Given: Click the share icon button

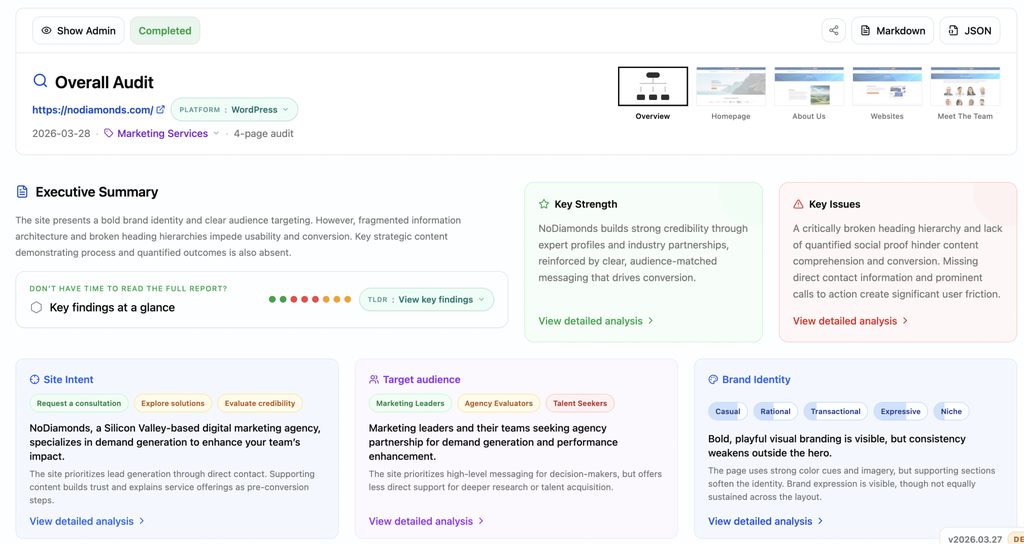Looking at the screenshot, I should [x=834, y=31].
